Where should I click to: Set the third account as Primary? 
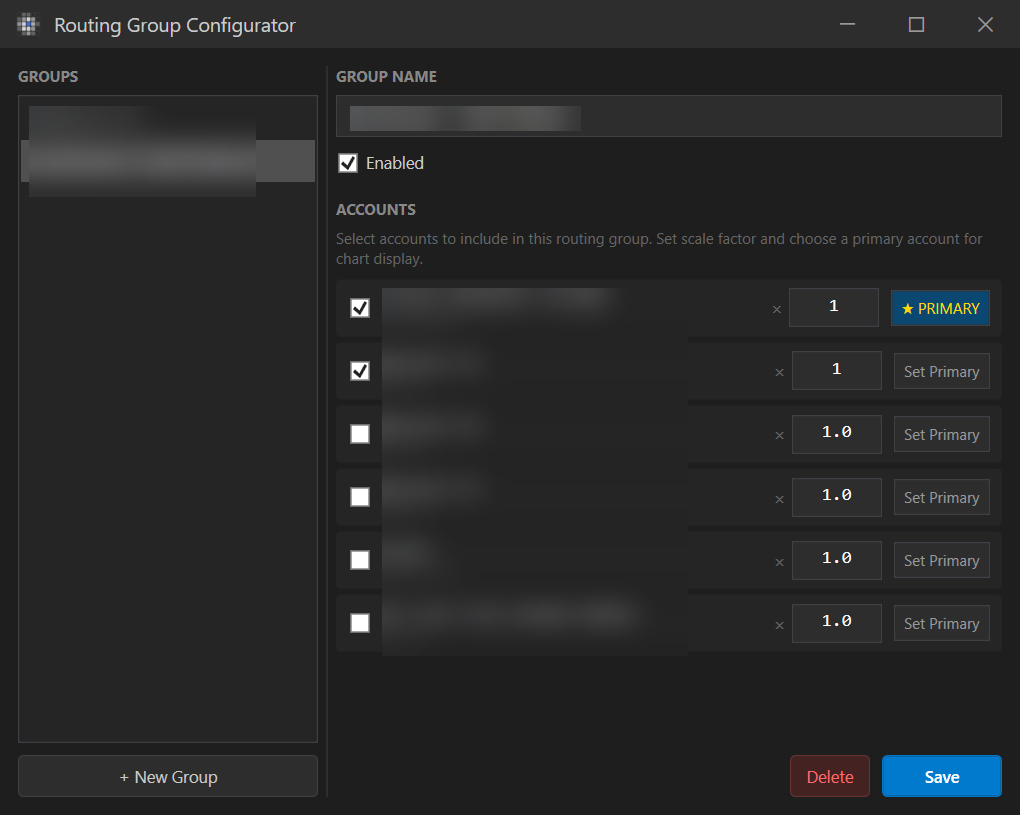coord(941,434)
